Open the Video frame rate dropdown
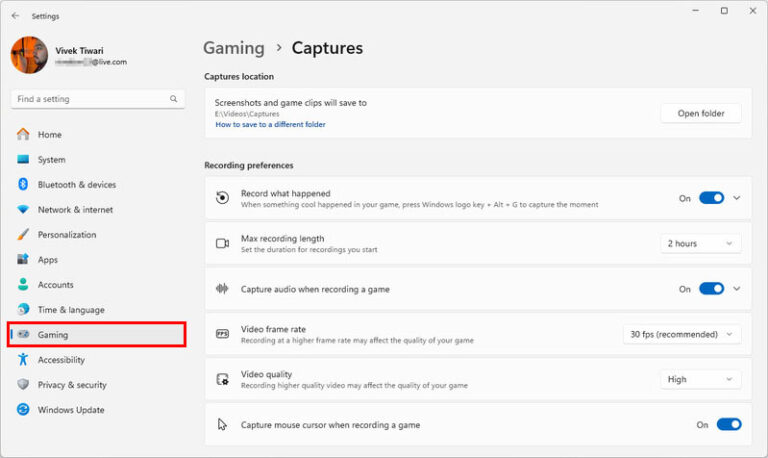The height and width of the screenshot is (458, 768). [x=681, y=334]
